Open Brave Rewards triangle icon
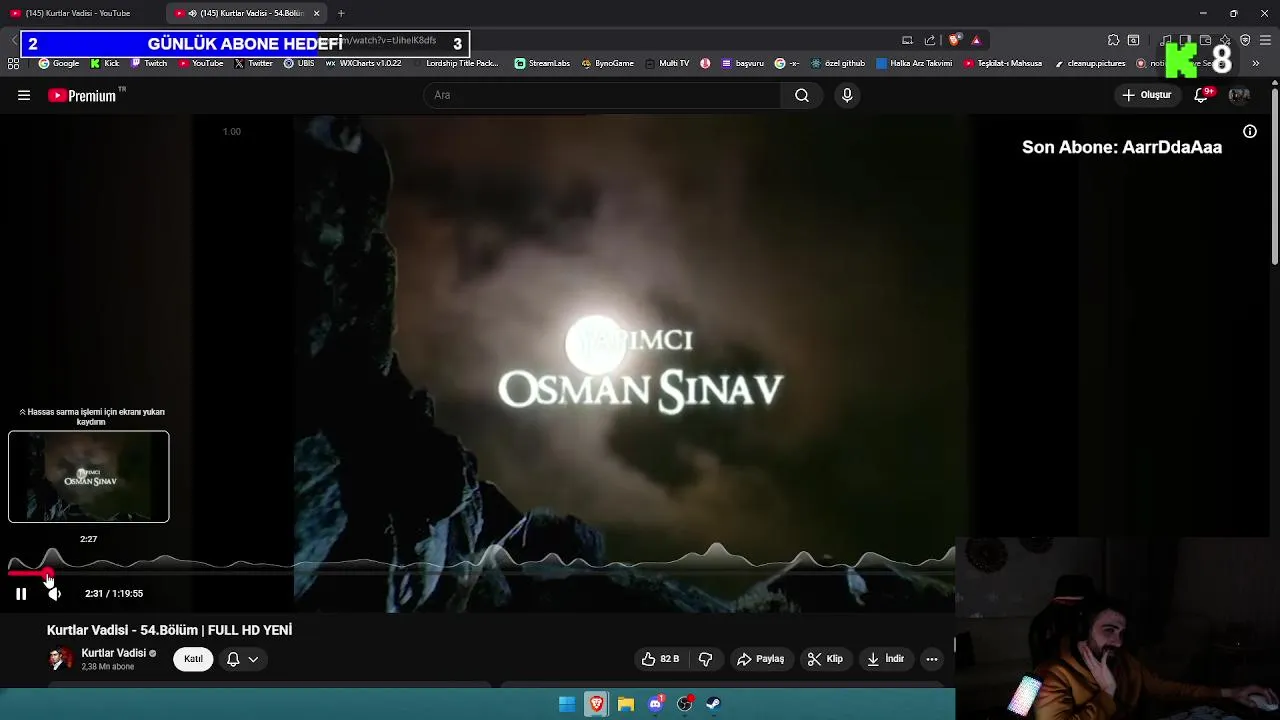 976,40
